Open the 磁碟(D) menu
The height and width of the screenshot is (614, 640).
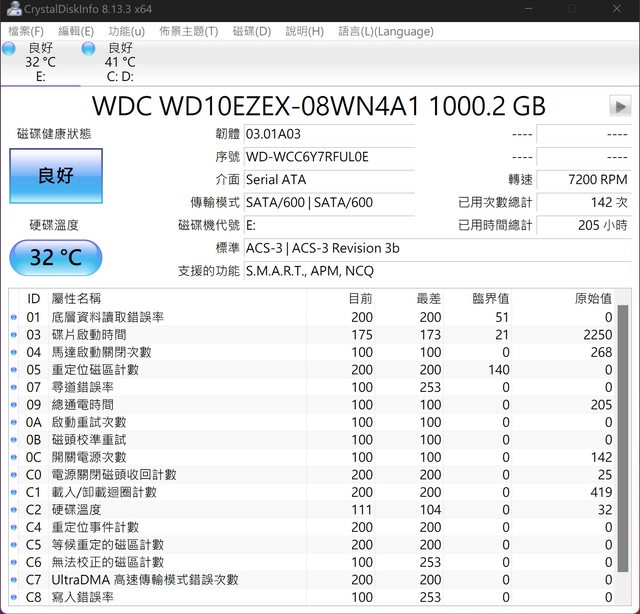coord(251,31)
